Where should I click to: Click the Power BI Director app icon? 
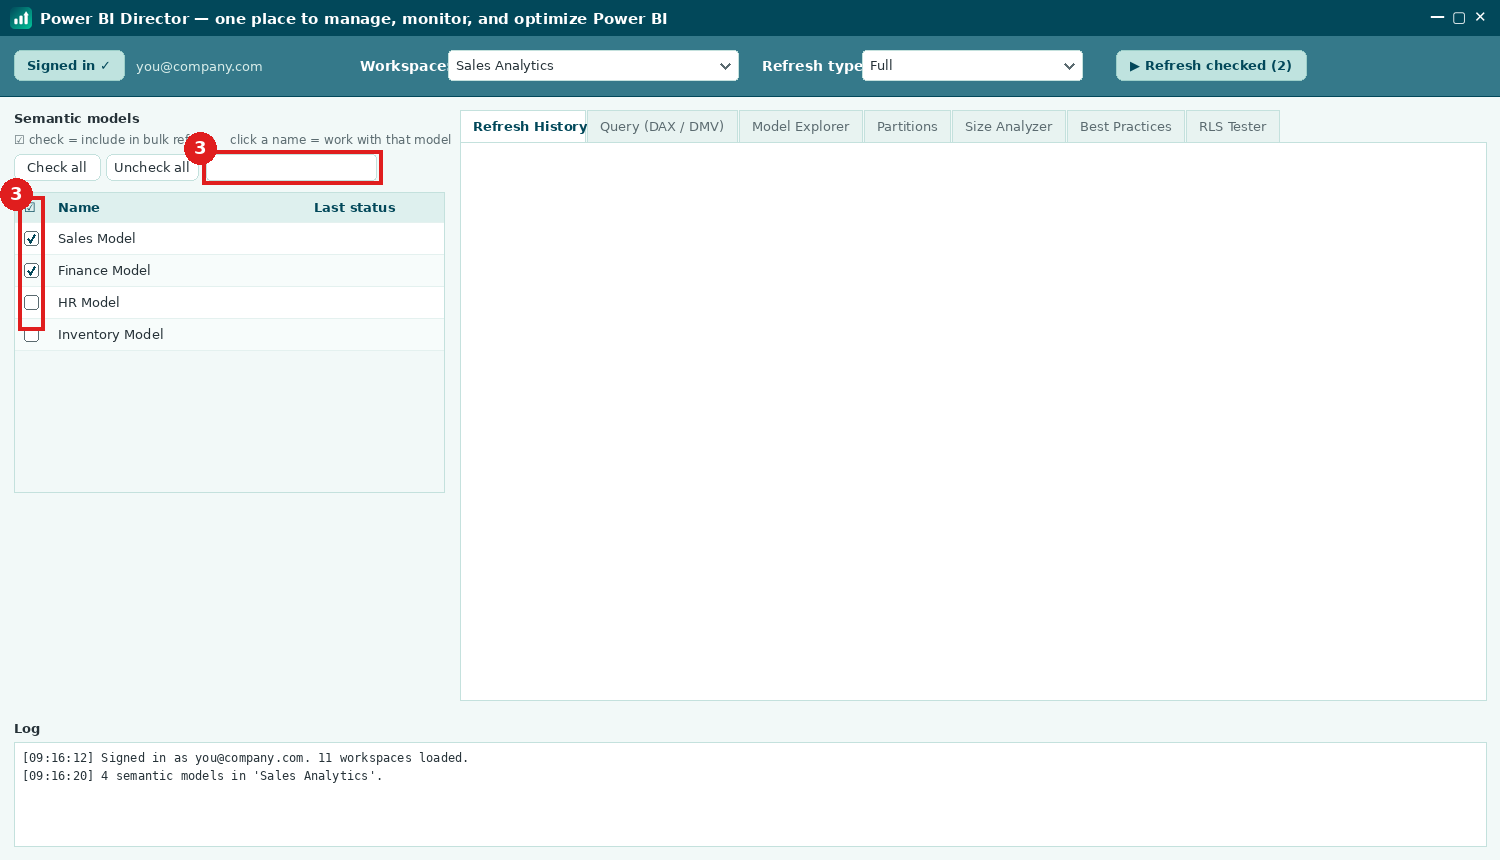click(x=21, y=18)
